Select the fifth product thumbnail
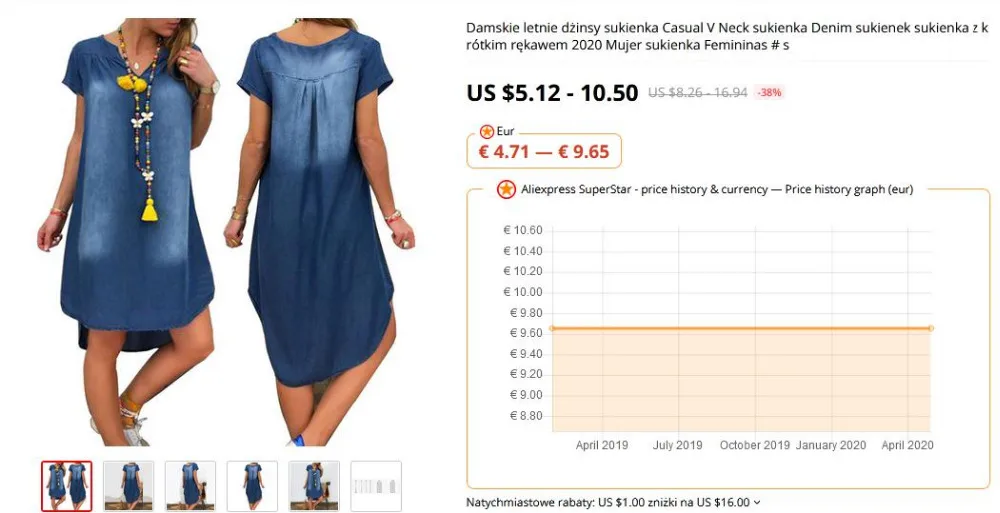 pyautogui.click(x=314, y=486)
